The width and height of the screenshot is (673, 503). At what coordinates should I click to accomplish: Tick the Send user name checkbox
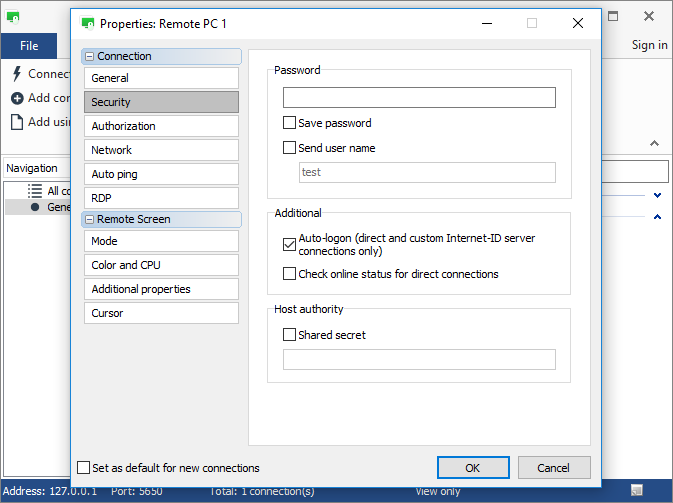coord(290,148)
